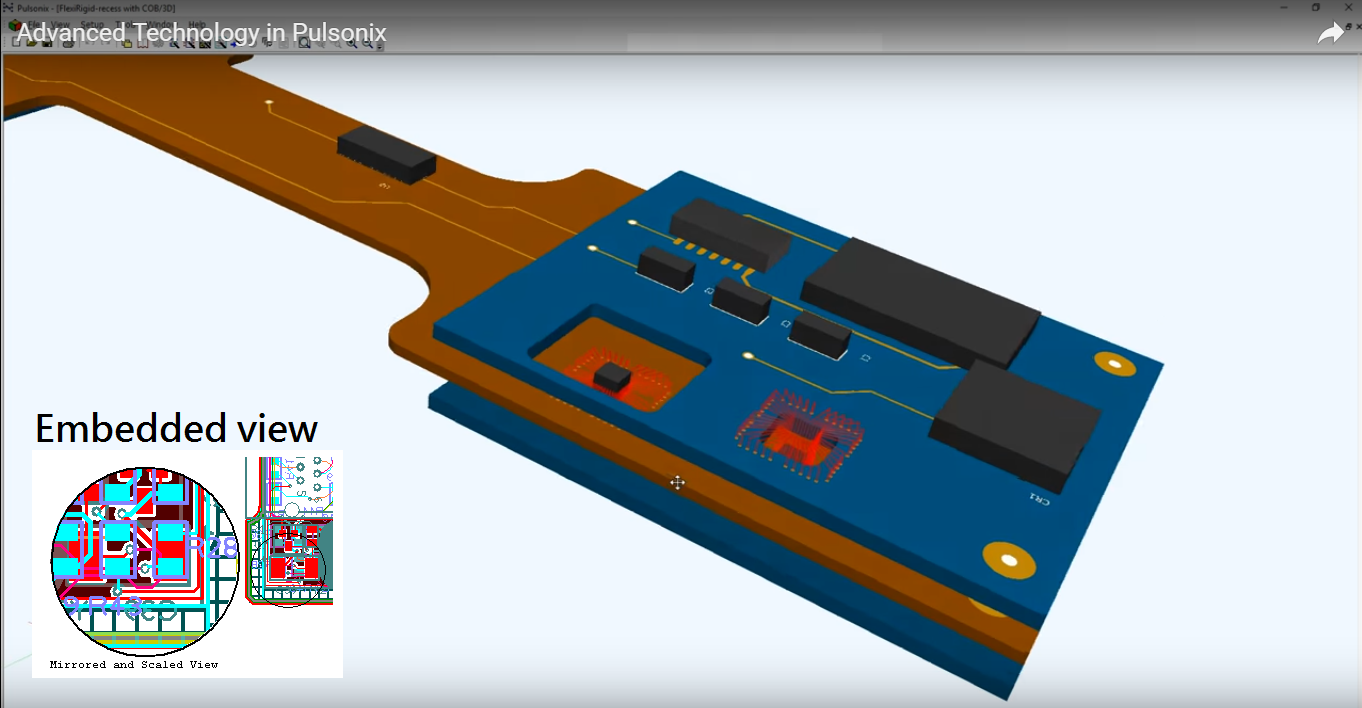Open the Help menu in Pulsonix
The height and width of the screenshot is (708, 1362).
(x=197, y=24)
